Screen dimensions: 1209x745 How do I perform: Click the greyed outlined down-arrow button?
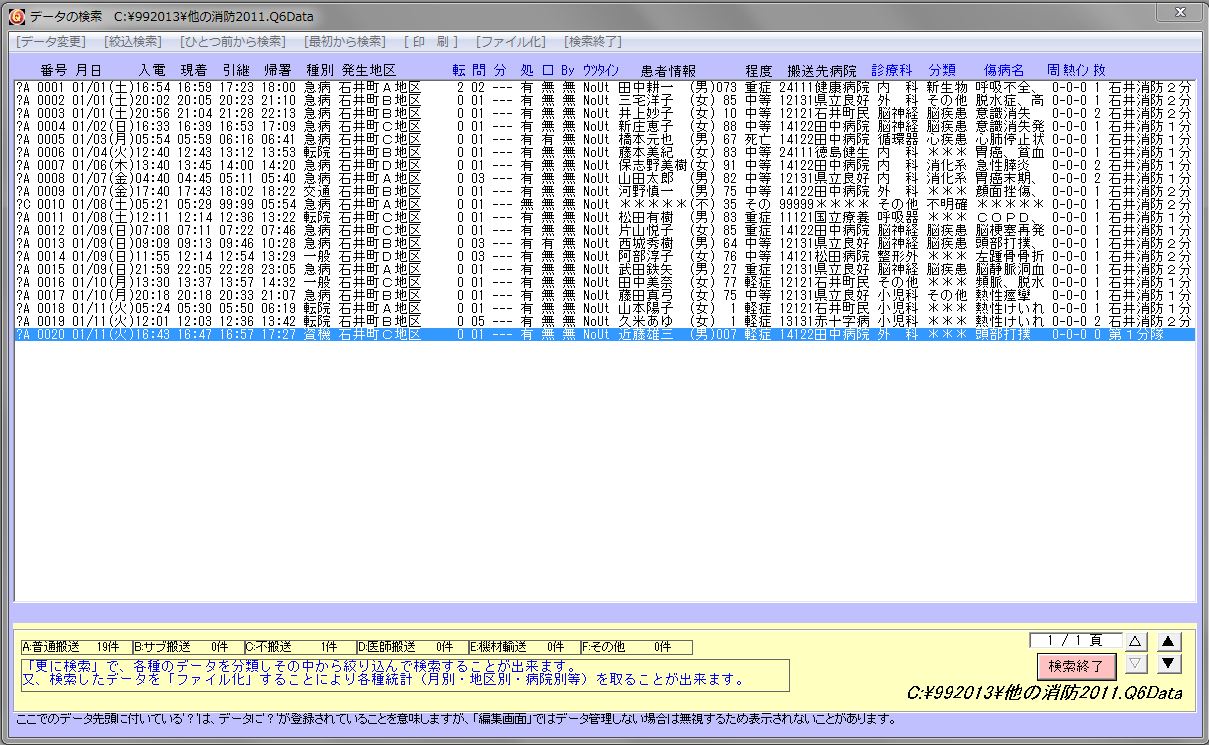pyautogui.click(x=1135, y=663)
